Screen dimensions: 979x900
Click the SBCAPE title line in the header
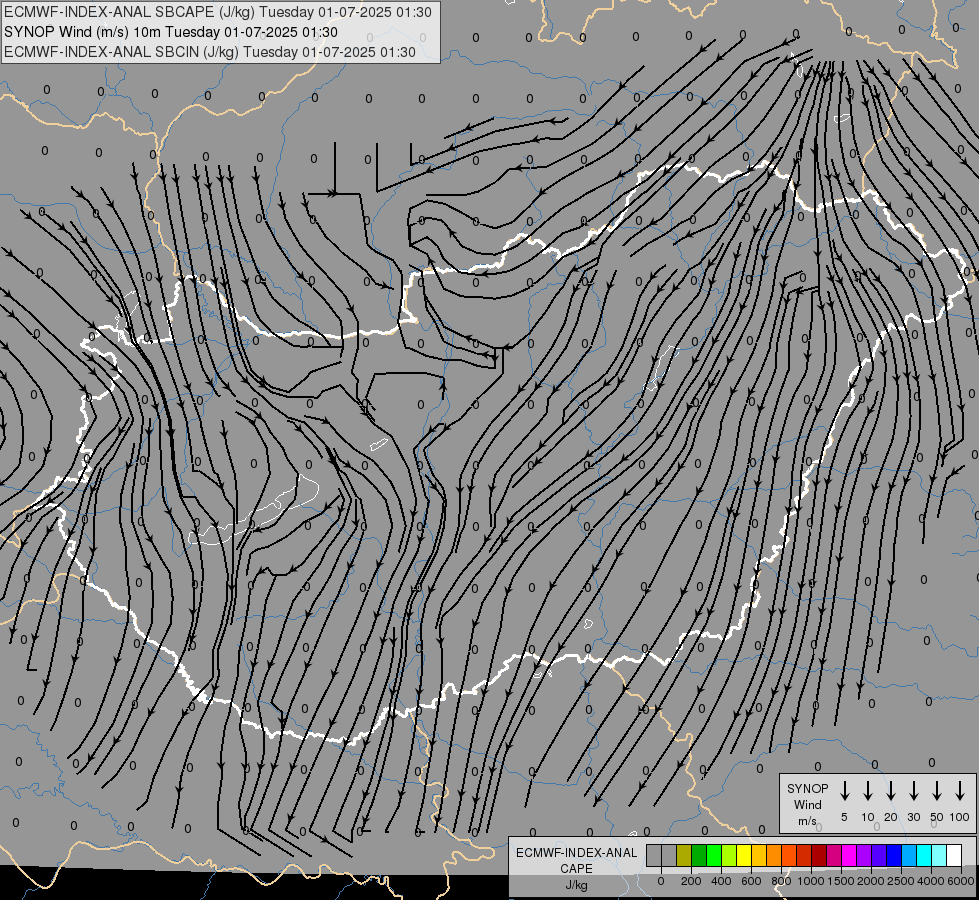click(217, 12)
